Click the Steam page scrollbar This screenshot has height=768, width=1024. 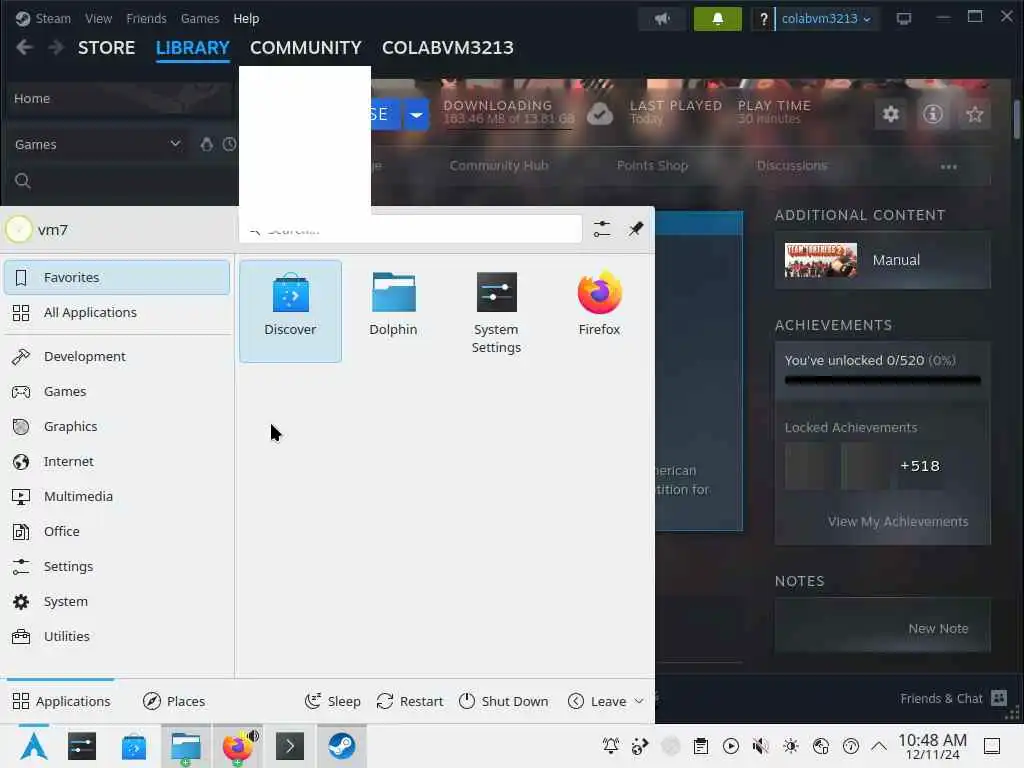pos(1016,119)
